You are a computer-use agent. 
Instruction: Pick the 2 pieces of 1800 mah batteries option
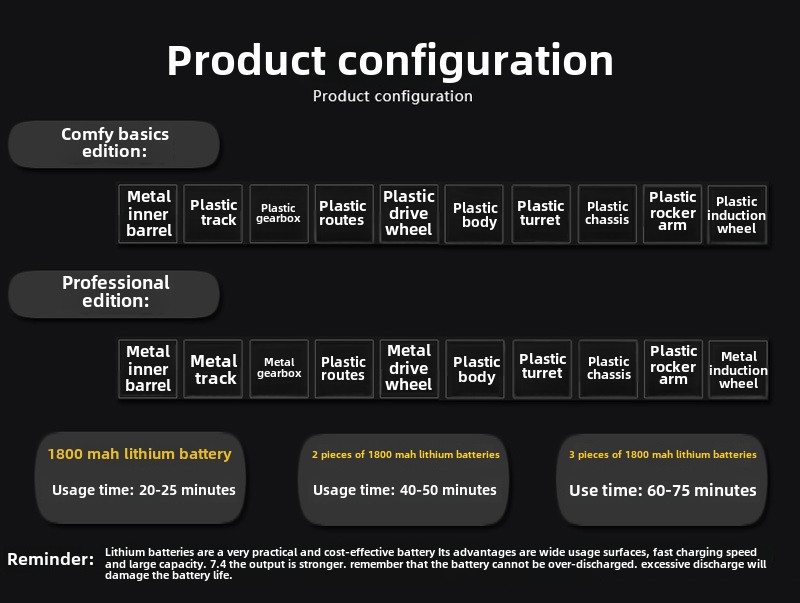(x=404, y=480)
